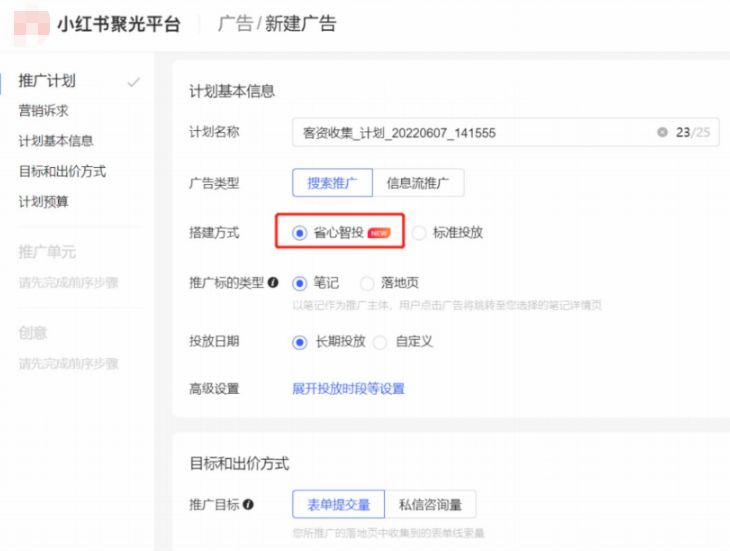Select 长期投放 delivery date option
This screenshot has height=551, width=730.
click(x=299, y=343)
